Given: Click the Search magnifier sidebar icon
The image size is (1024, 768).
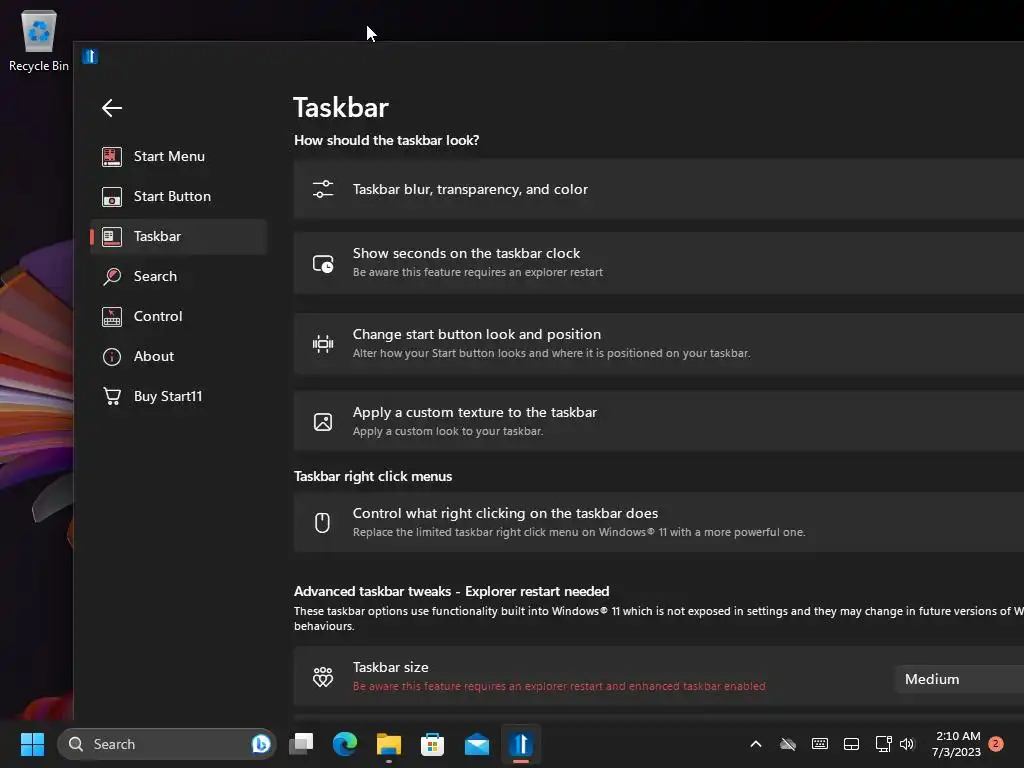Looking at the screenshot, I should click(112, 276).
